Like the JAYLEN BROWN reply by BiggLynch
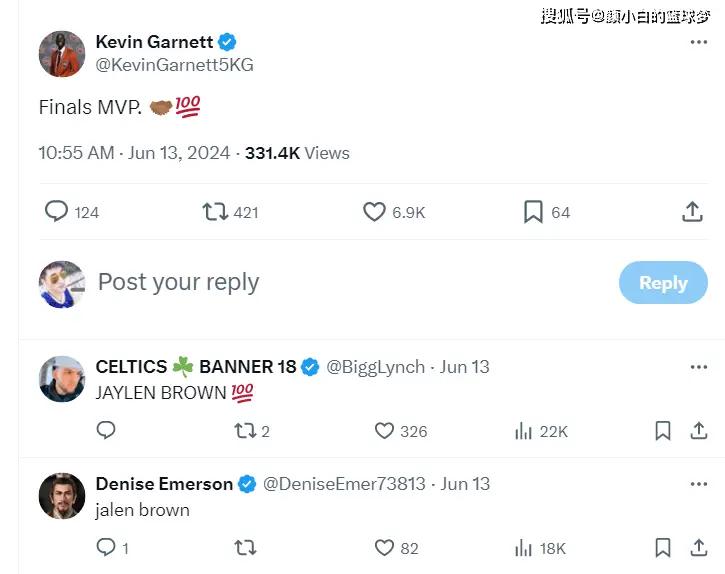Screen dimensions: 725x574 [384, 431]
